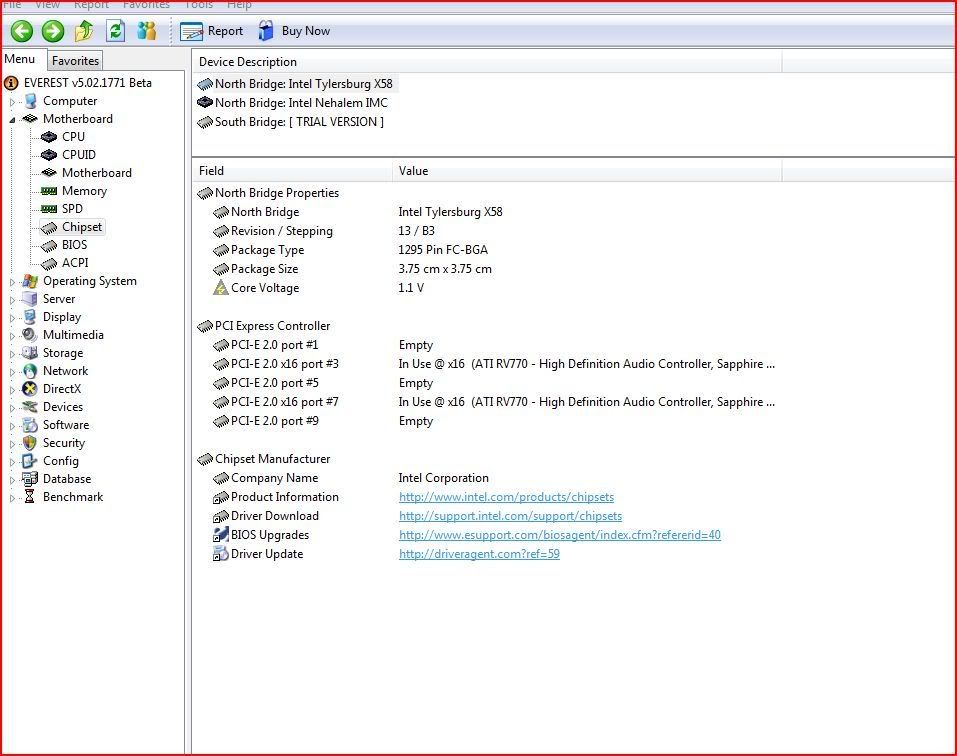Click the Config icon in the tree
The width and height of the screenshot is (957, 756).
pyautogui.click(x=30, y=461)
